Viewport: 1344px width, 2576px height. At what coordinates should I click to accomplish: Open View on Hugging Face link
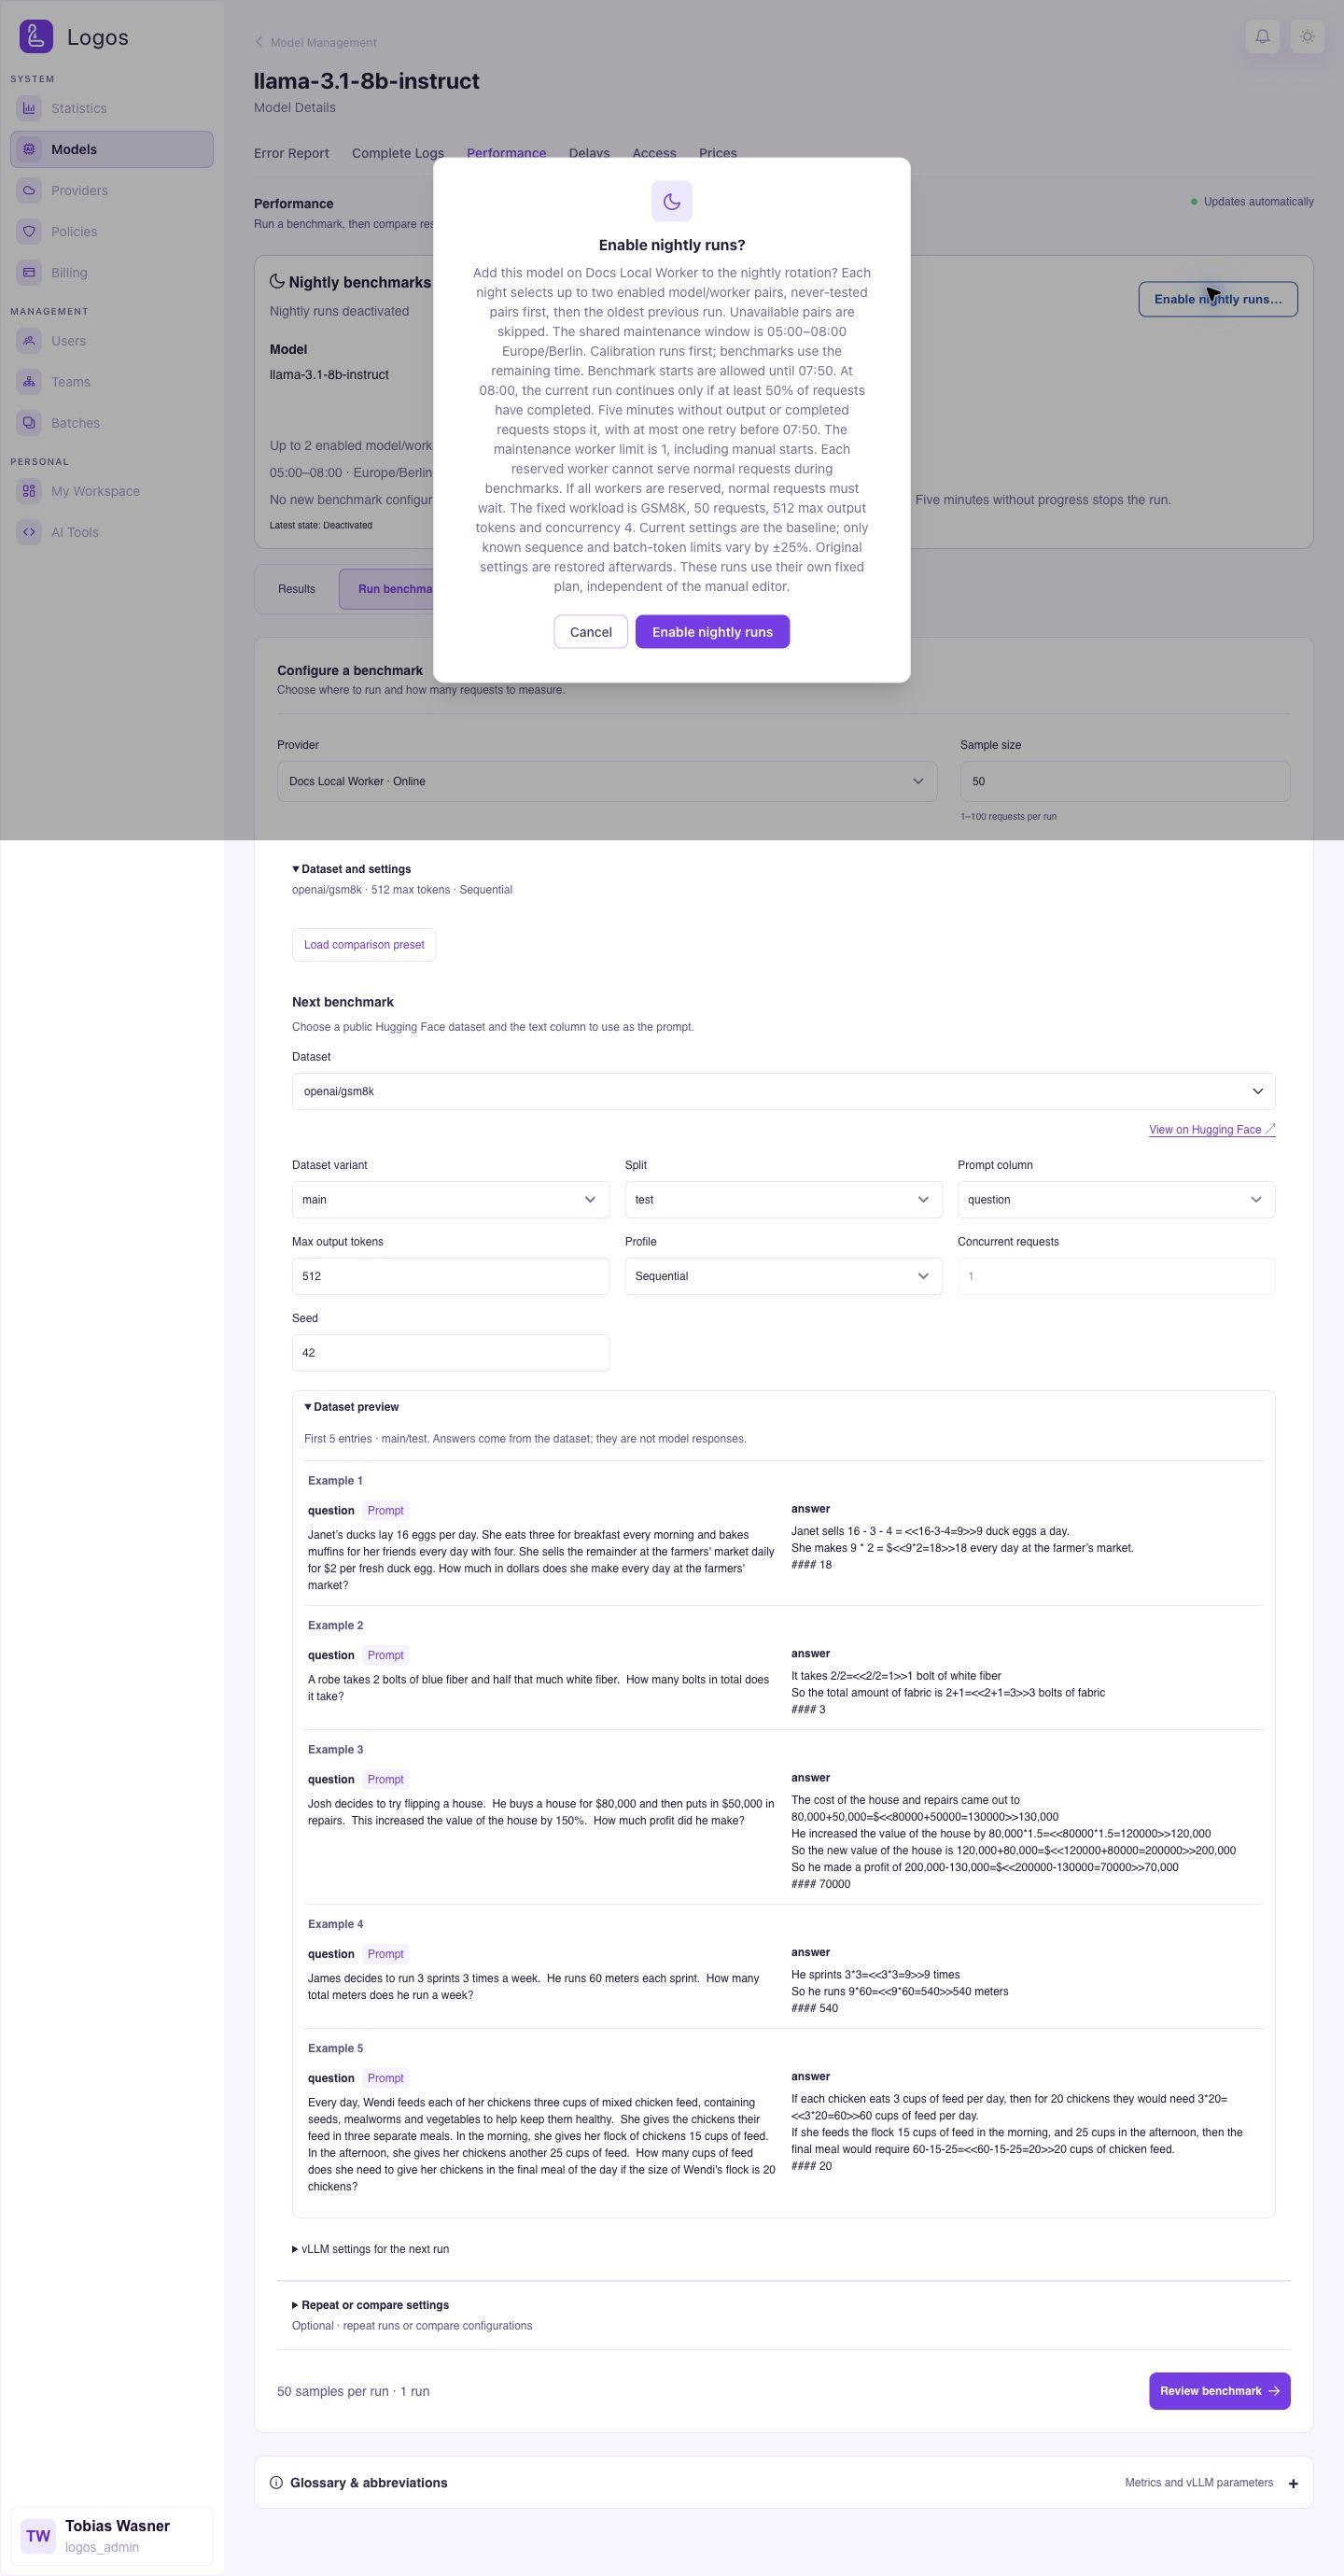pyautogui.click(x=1212, y=1130)
